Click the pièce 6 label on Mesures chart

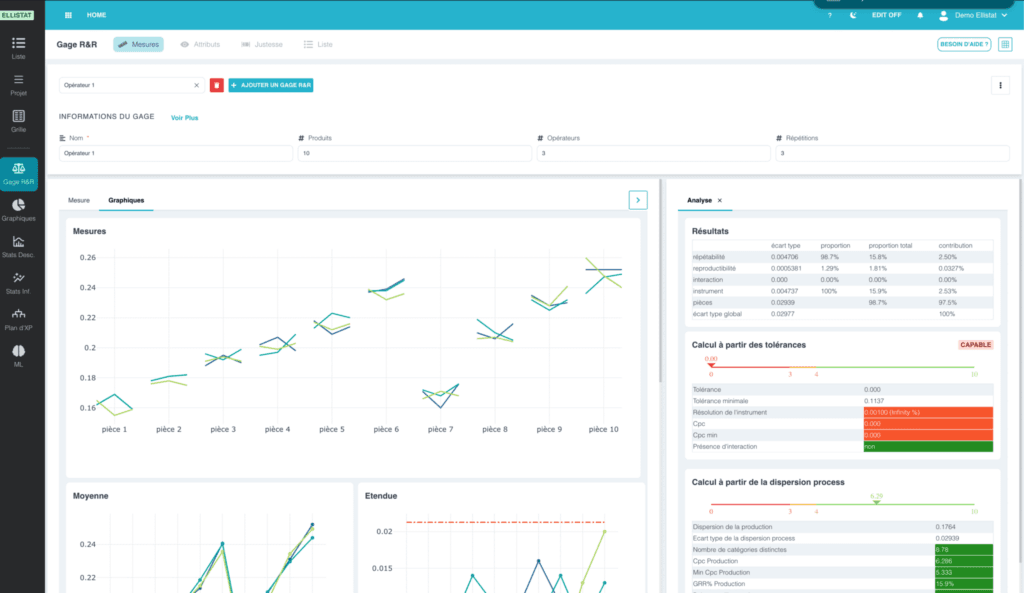[x=386, y=429]
